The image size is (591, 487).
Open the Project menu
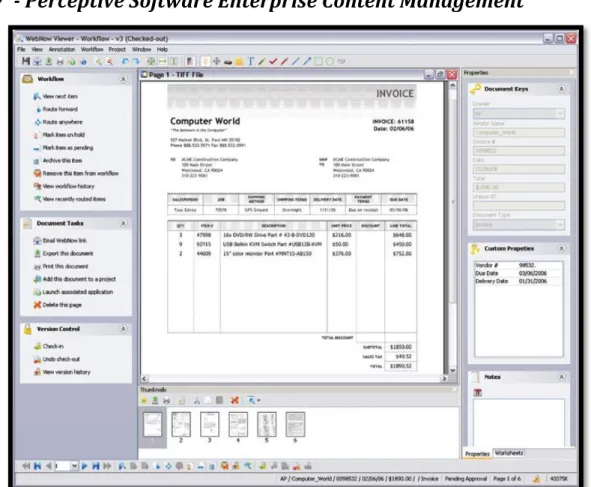point(117,49)
